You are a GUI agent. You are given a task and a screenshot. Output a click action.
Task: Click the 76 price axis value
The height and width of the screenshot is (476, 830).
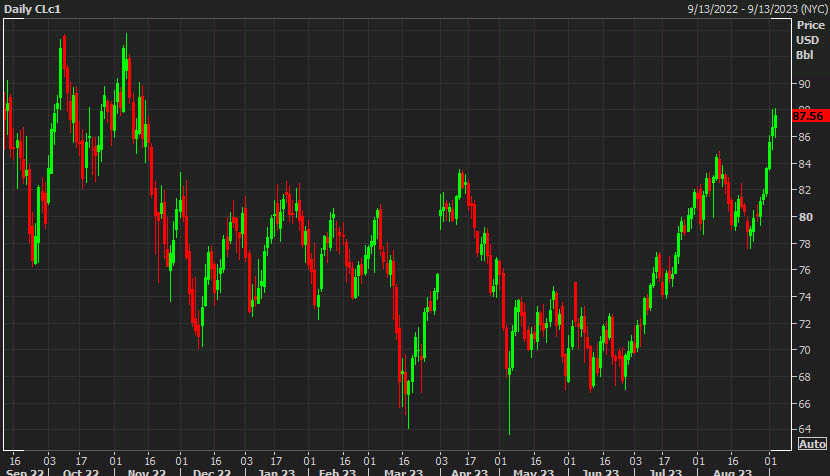click(x=805, y=270)
